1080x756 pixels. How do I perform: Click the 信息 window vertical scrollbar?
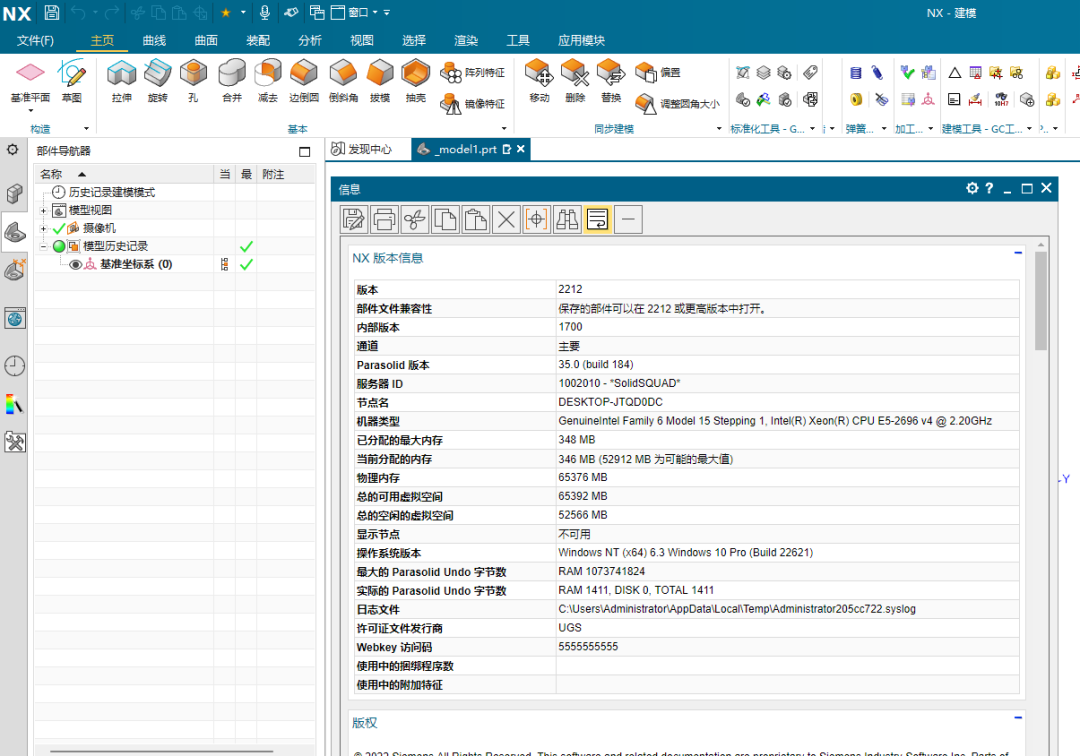[x=1041, y=301]
